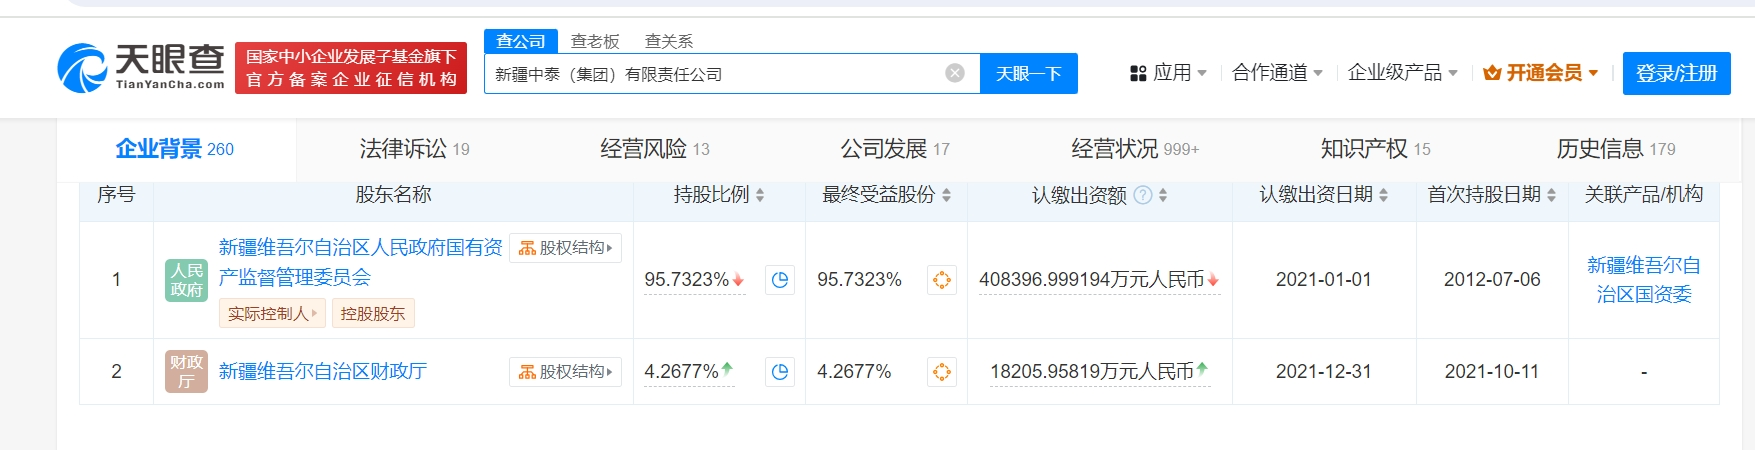Click the 登录/注册 button
1755x450 pixels.
(x=1676, y=73)
